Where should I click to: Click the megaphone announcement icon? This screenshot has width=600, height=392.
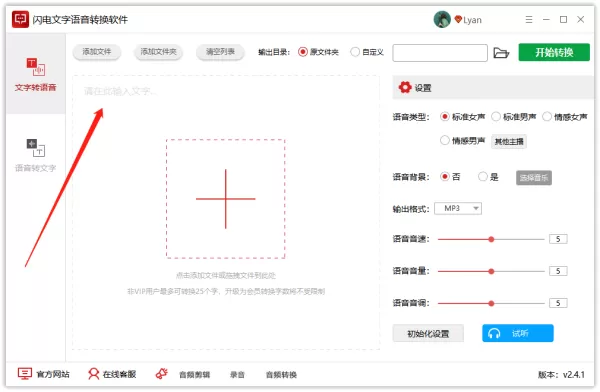tap(161, 373)
